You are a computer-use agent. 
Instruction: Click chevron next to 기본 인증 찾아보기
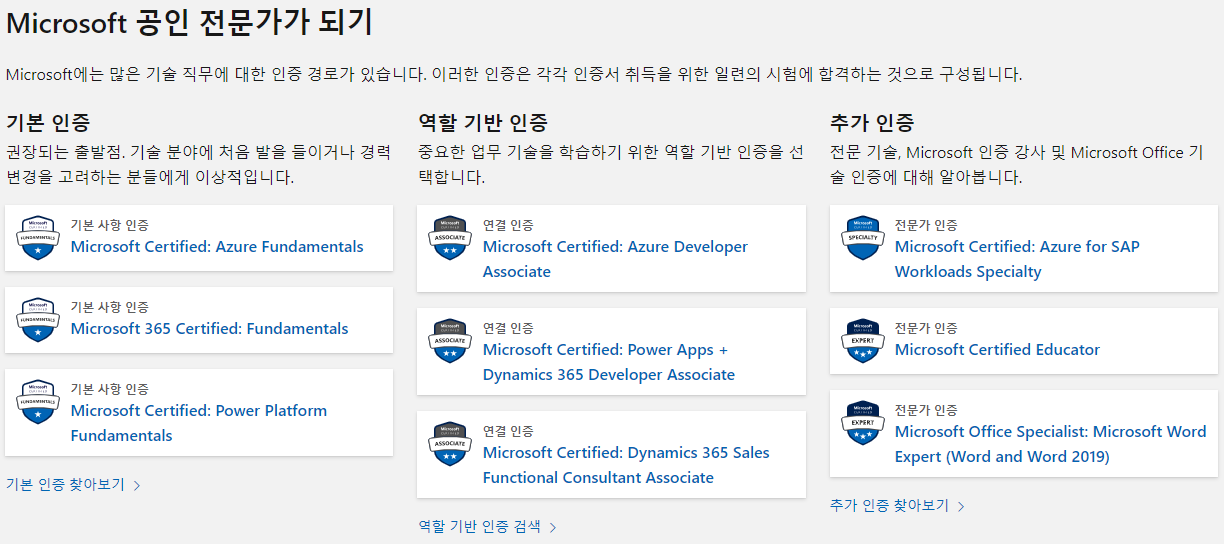(x=137, y=486)
